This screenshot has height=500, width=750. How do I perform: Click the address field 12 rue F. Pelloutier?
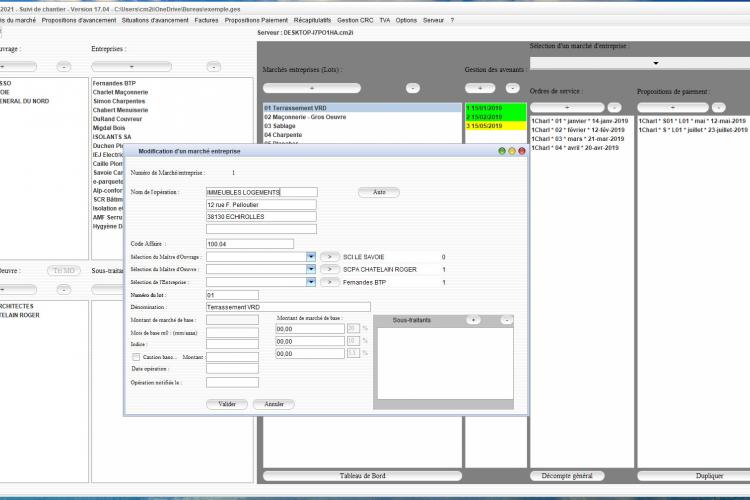point(261,205)
